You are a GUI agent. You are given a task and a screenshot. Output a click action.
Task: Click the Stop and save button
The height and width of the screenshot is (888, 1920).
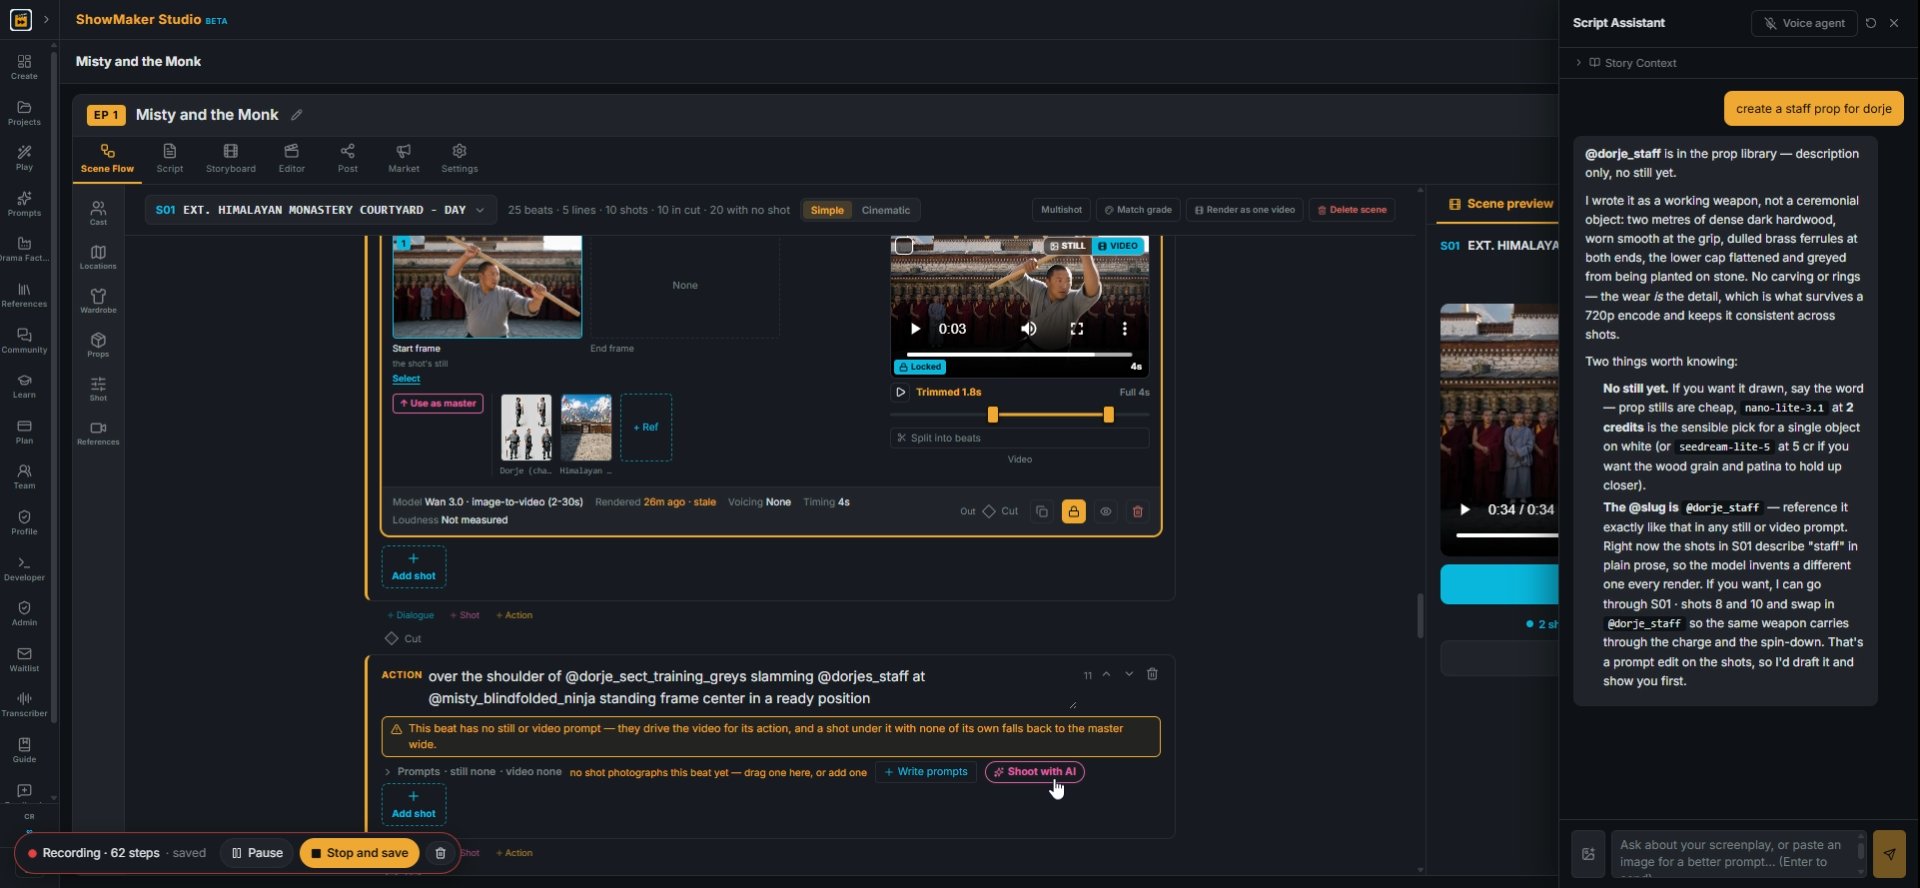pos(359,853)
